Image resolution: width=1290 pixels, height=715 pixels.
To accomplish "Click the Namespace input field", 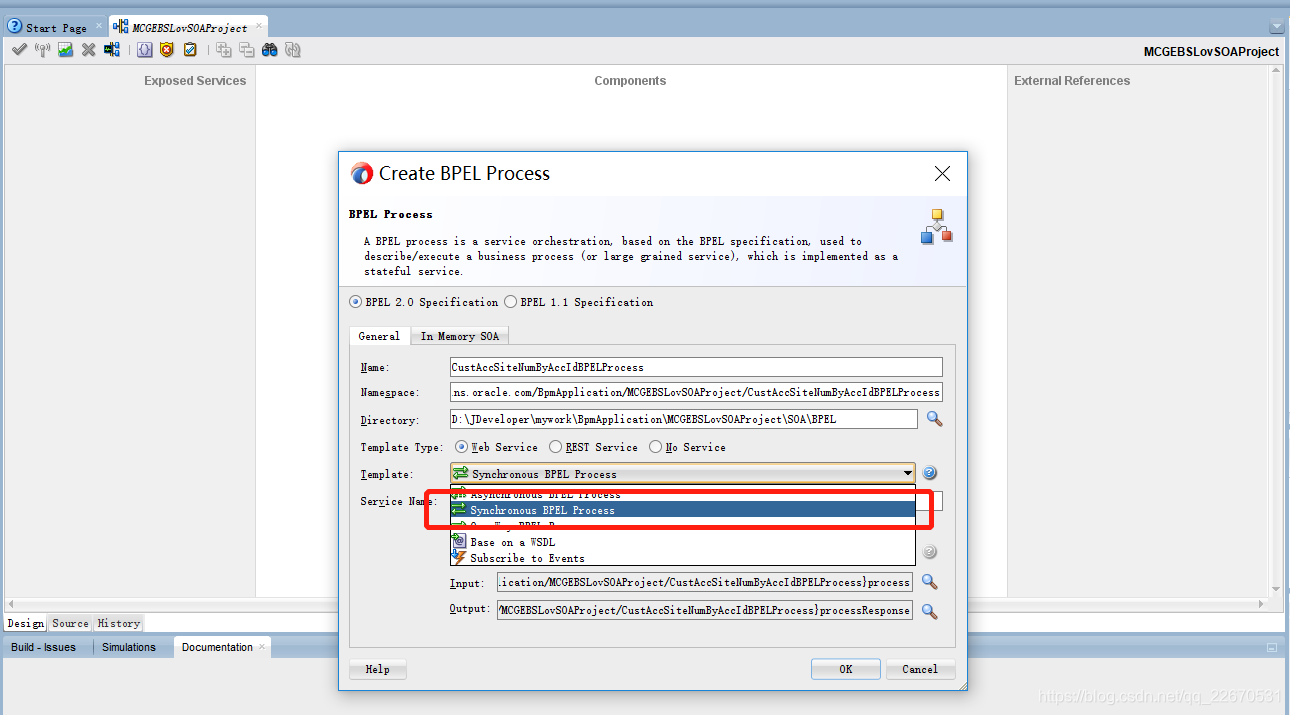I will coord(697,392).
